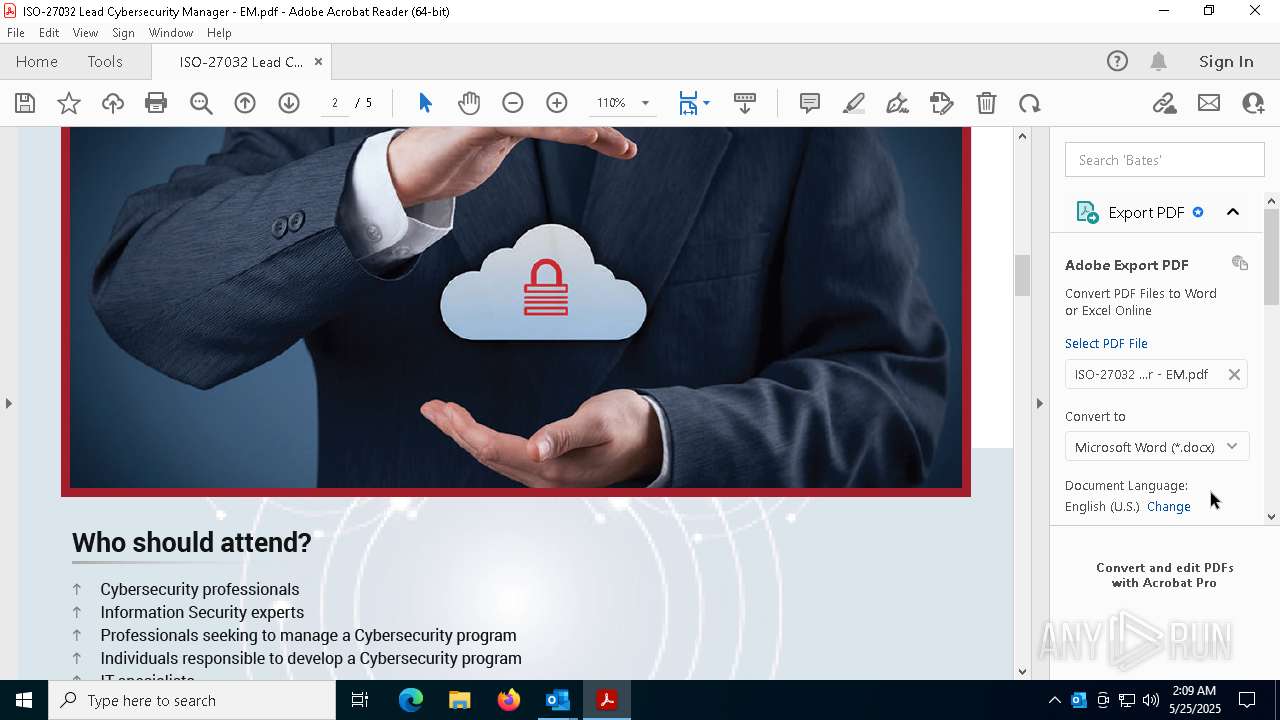This screenshot has width=1280, height=720.
Task: Bookmark document with the star icon
Action: pyautogui.click(x=69, y=103)
